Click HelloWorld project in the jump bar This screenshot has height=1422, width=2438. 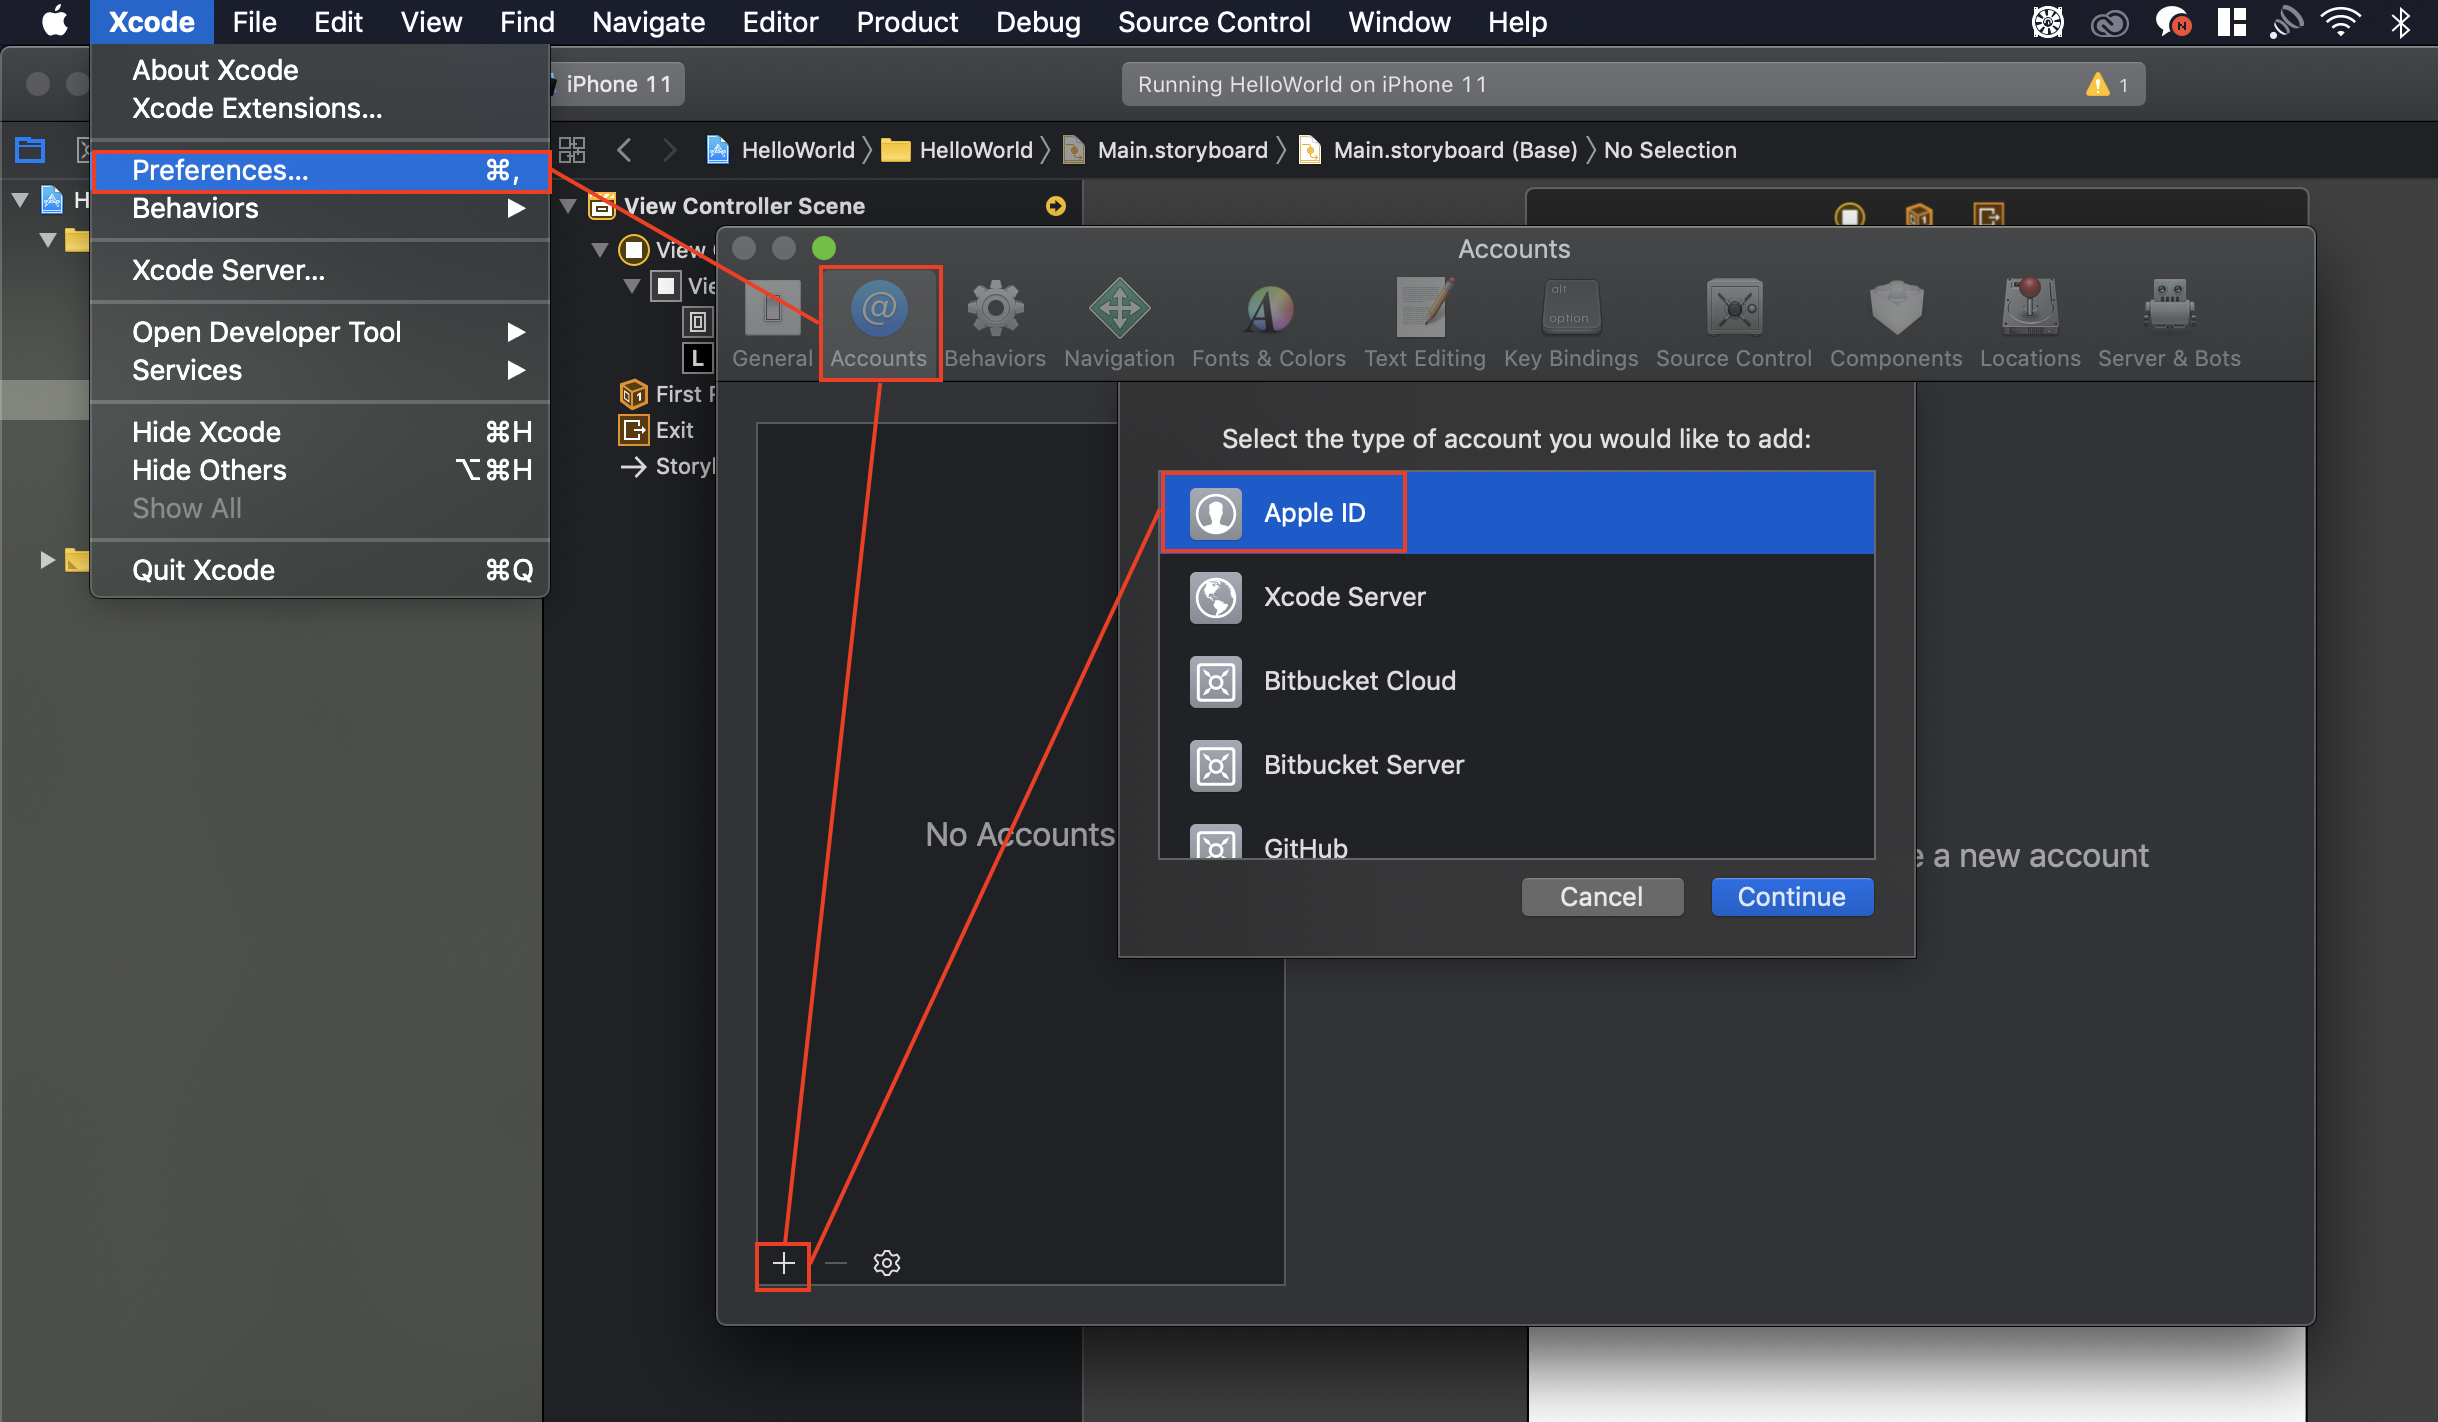pyautogui.click(x=781, y=150)
